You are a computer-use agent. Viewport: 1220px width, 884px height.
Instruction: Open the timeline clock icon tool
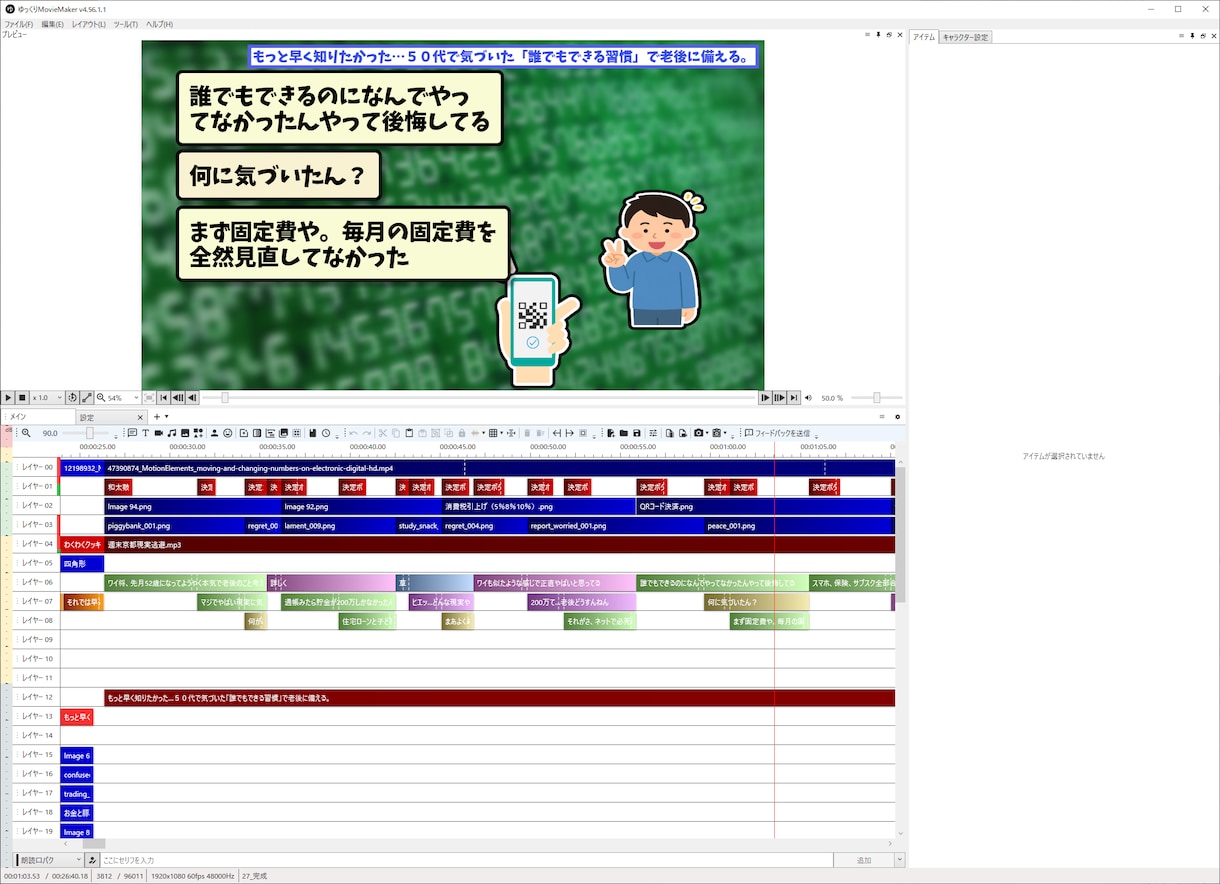326,433
